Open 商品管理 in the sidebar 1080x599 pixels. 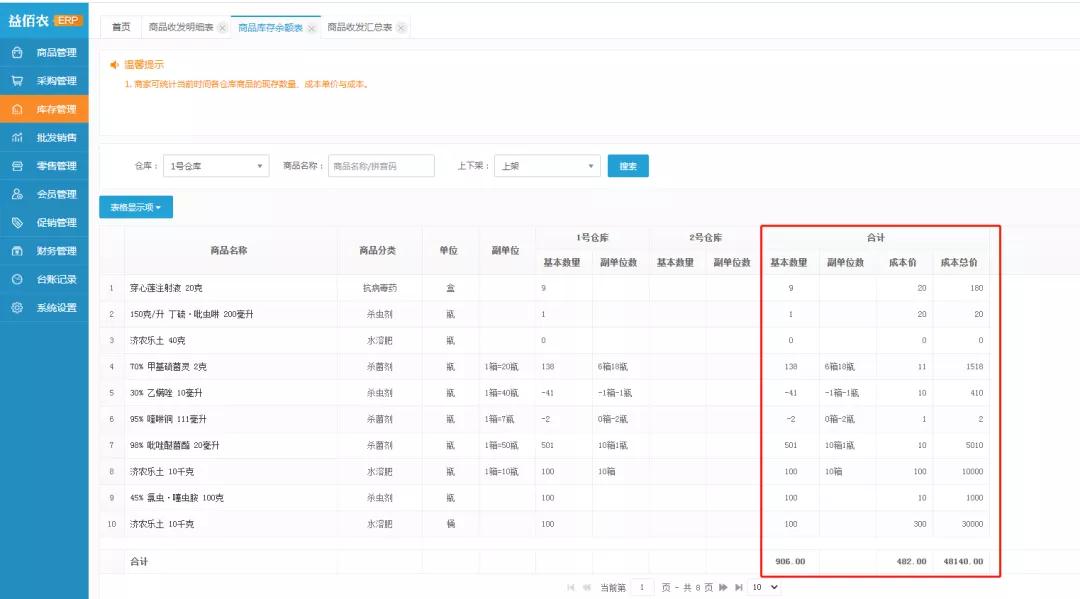point(55,52)
